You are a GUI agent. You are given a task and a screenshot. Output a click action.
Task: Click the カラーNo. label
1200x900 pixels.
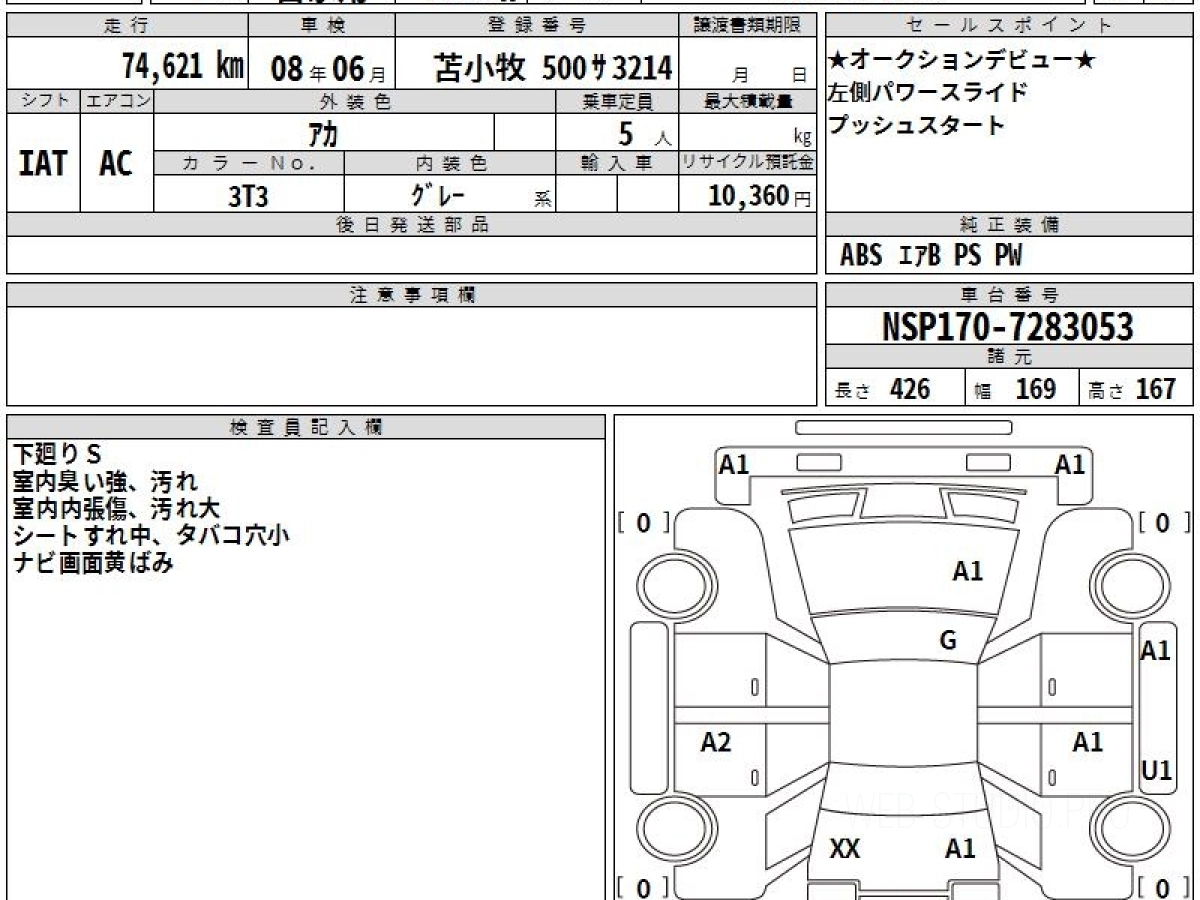(249, 163)
